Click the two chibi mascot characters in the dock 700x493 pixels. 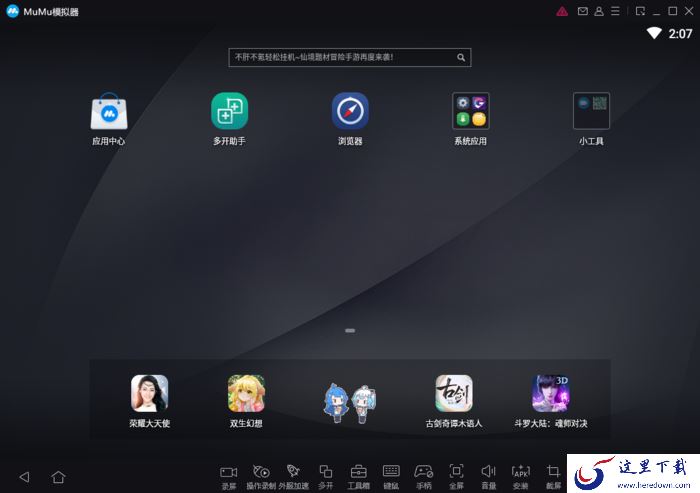pyautogui.click(x=350, y=403)
